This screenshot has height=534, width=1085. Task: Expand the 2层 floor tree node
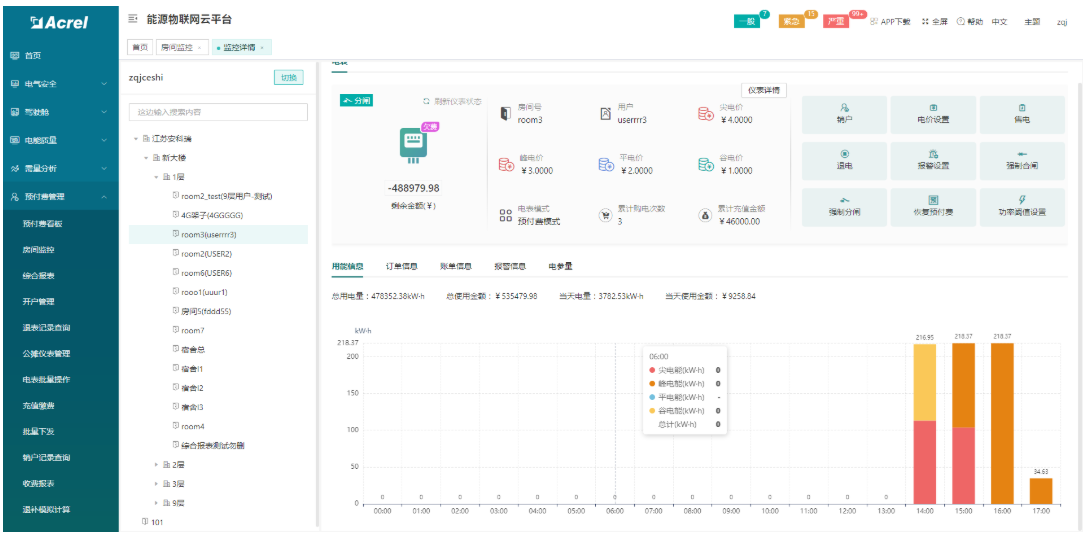point(157,464)
